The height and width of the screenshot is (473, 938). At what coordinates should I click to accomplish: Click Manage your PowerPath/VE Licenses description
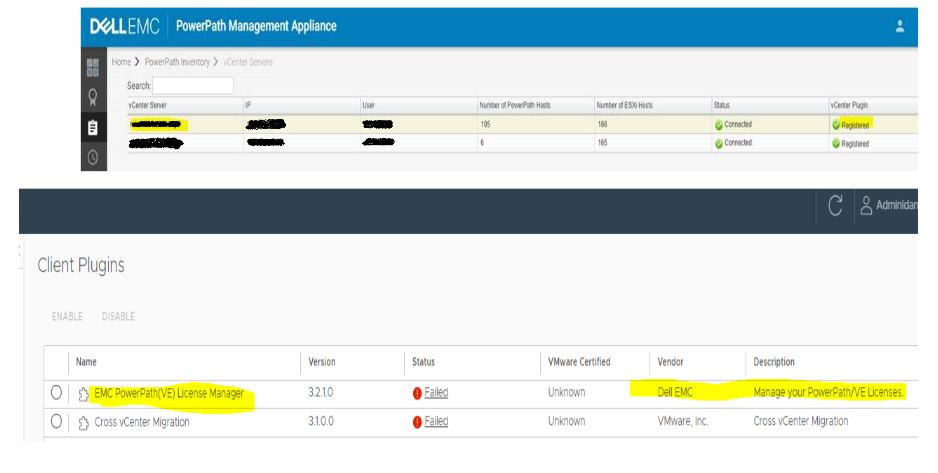tap(829, 392)
